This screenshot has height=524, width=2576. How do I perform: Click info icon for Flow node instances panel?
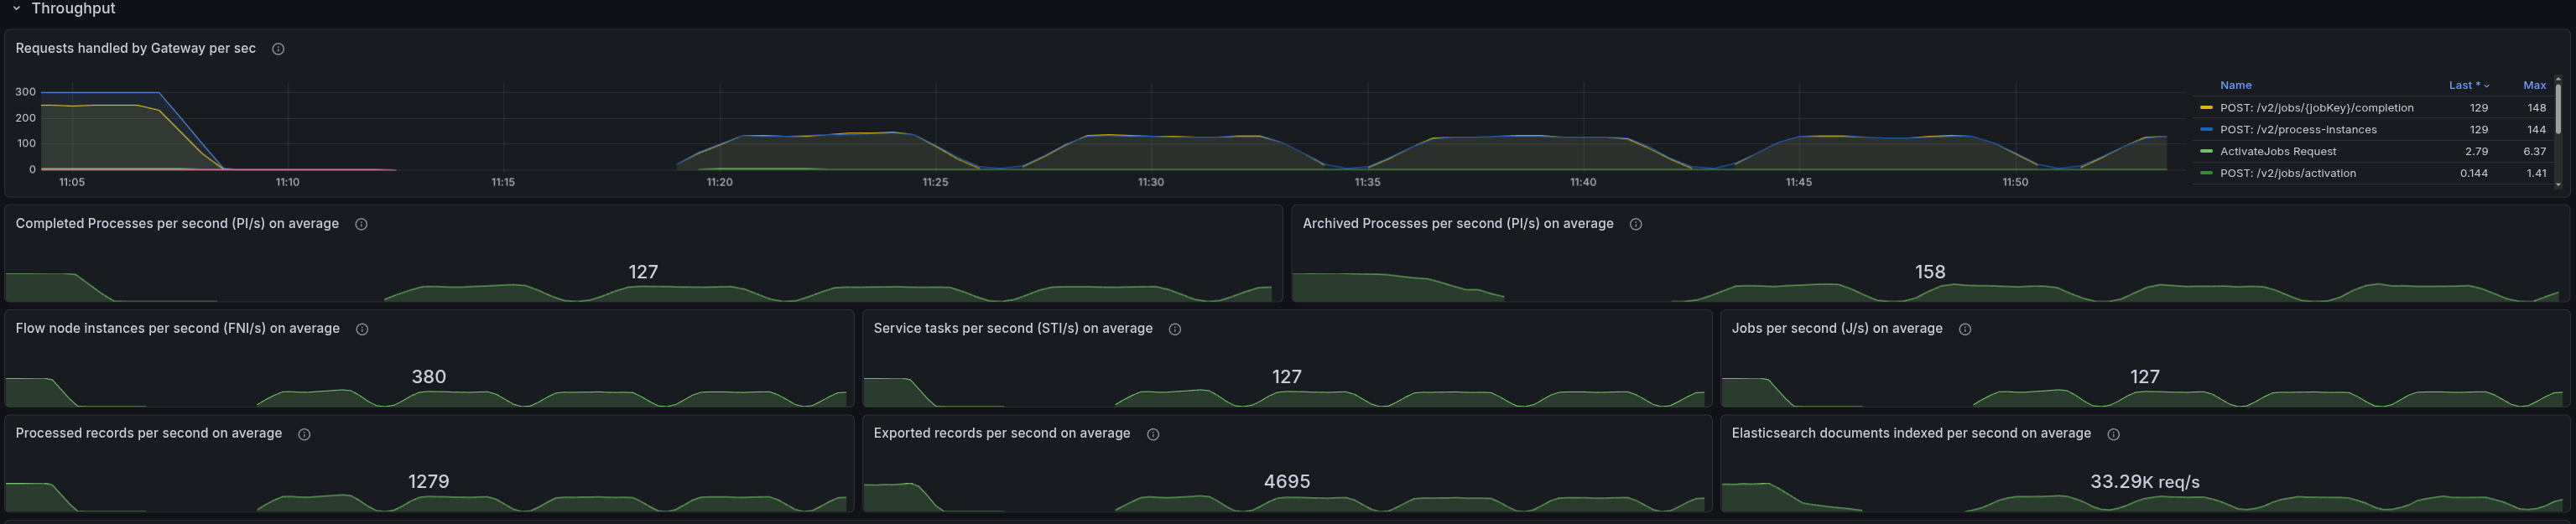[x=362, y=329]
